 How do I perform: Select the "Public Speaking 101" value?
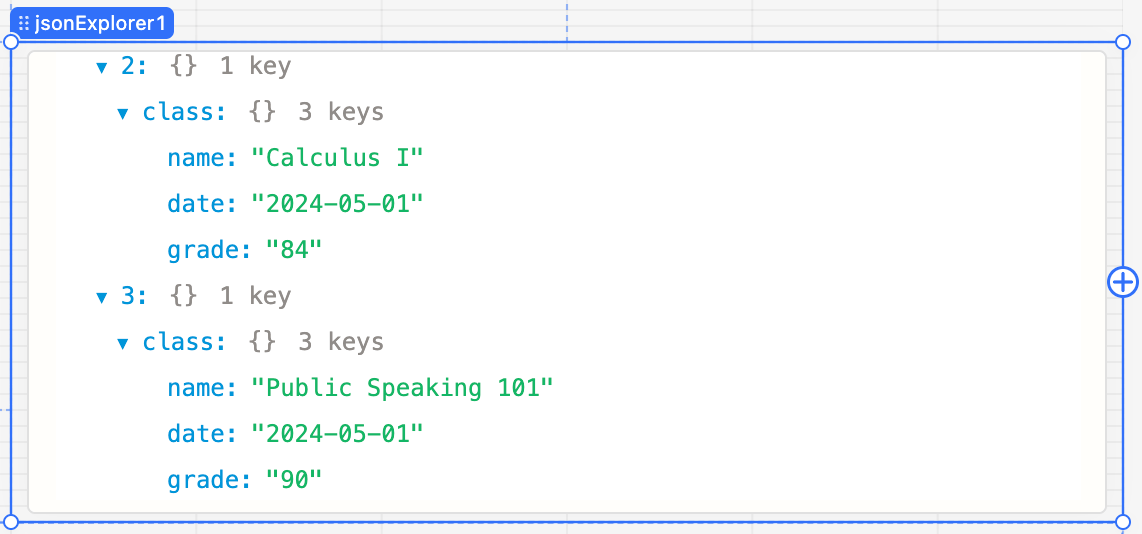tap(402, 388)
